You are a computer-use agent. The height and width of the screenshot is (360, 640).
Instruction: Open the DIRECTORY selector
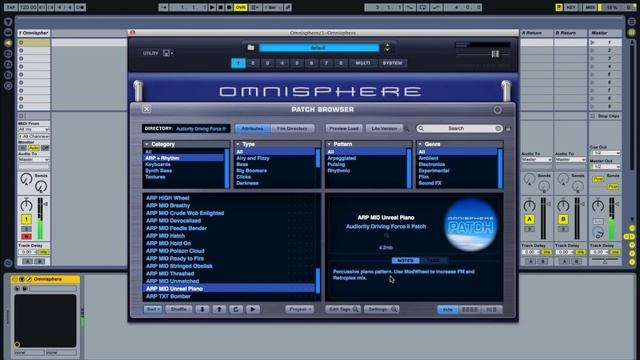coord(186,129)
